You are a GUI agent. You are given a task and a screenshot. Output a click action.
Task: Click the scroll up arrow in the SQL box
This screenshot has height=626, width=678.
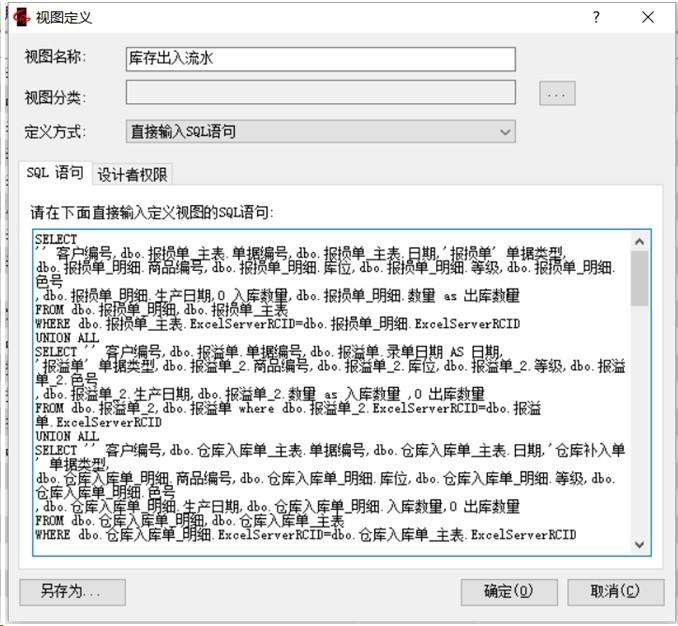pyautogui.click(x=640, y=242)
